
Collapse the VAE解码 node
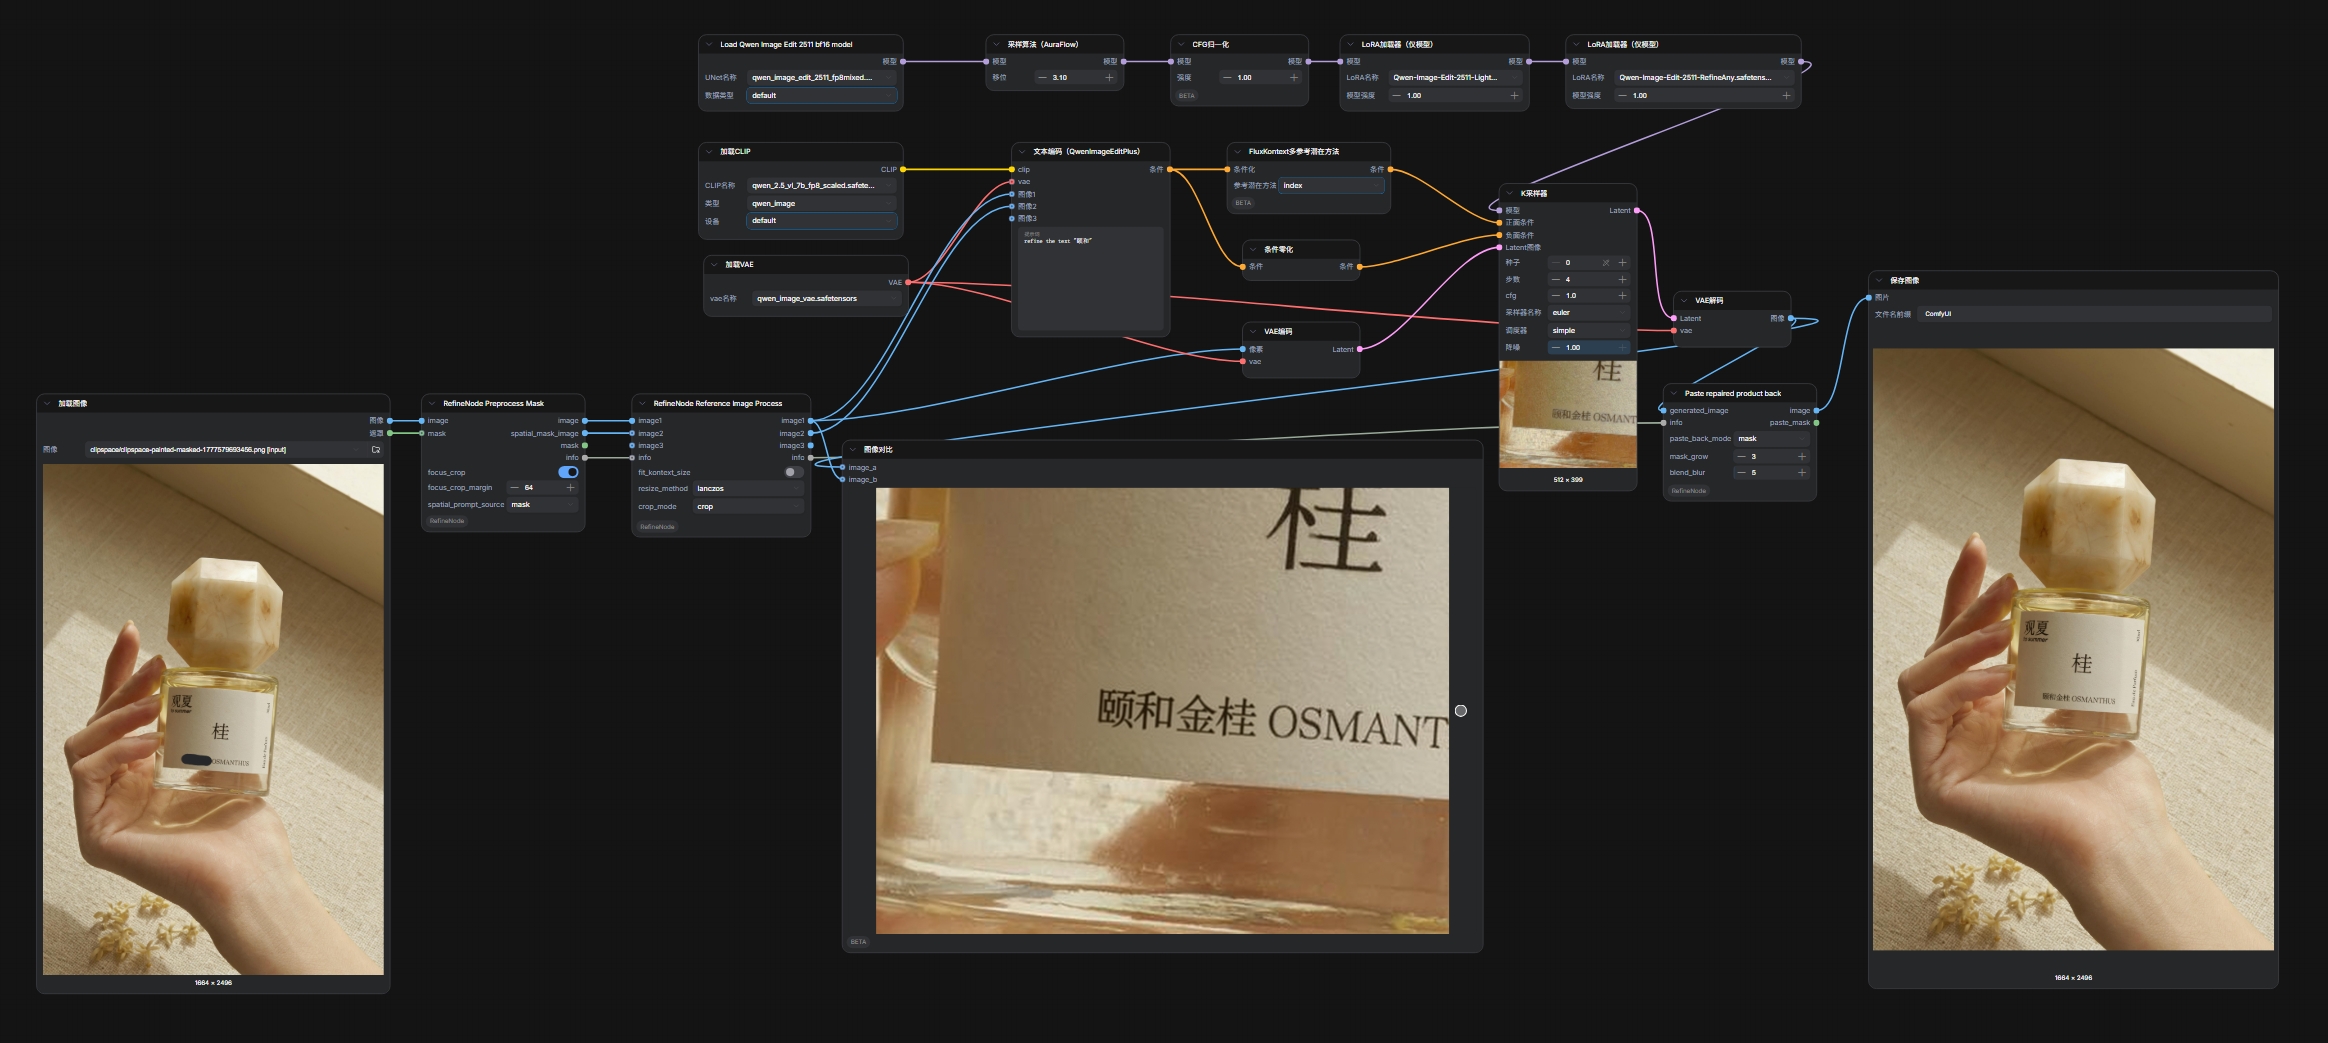(x=1684, y=301)
